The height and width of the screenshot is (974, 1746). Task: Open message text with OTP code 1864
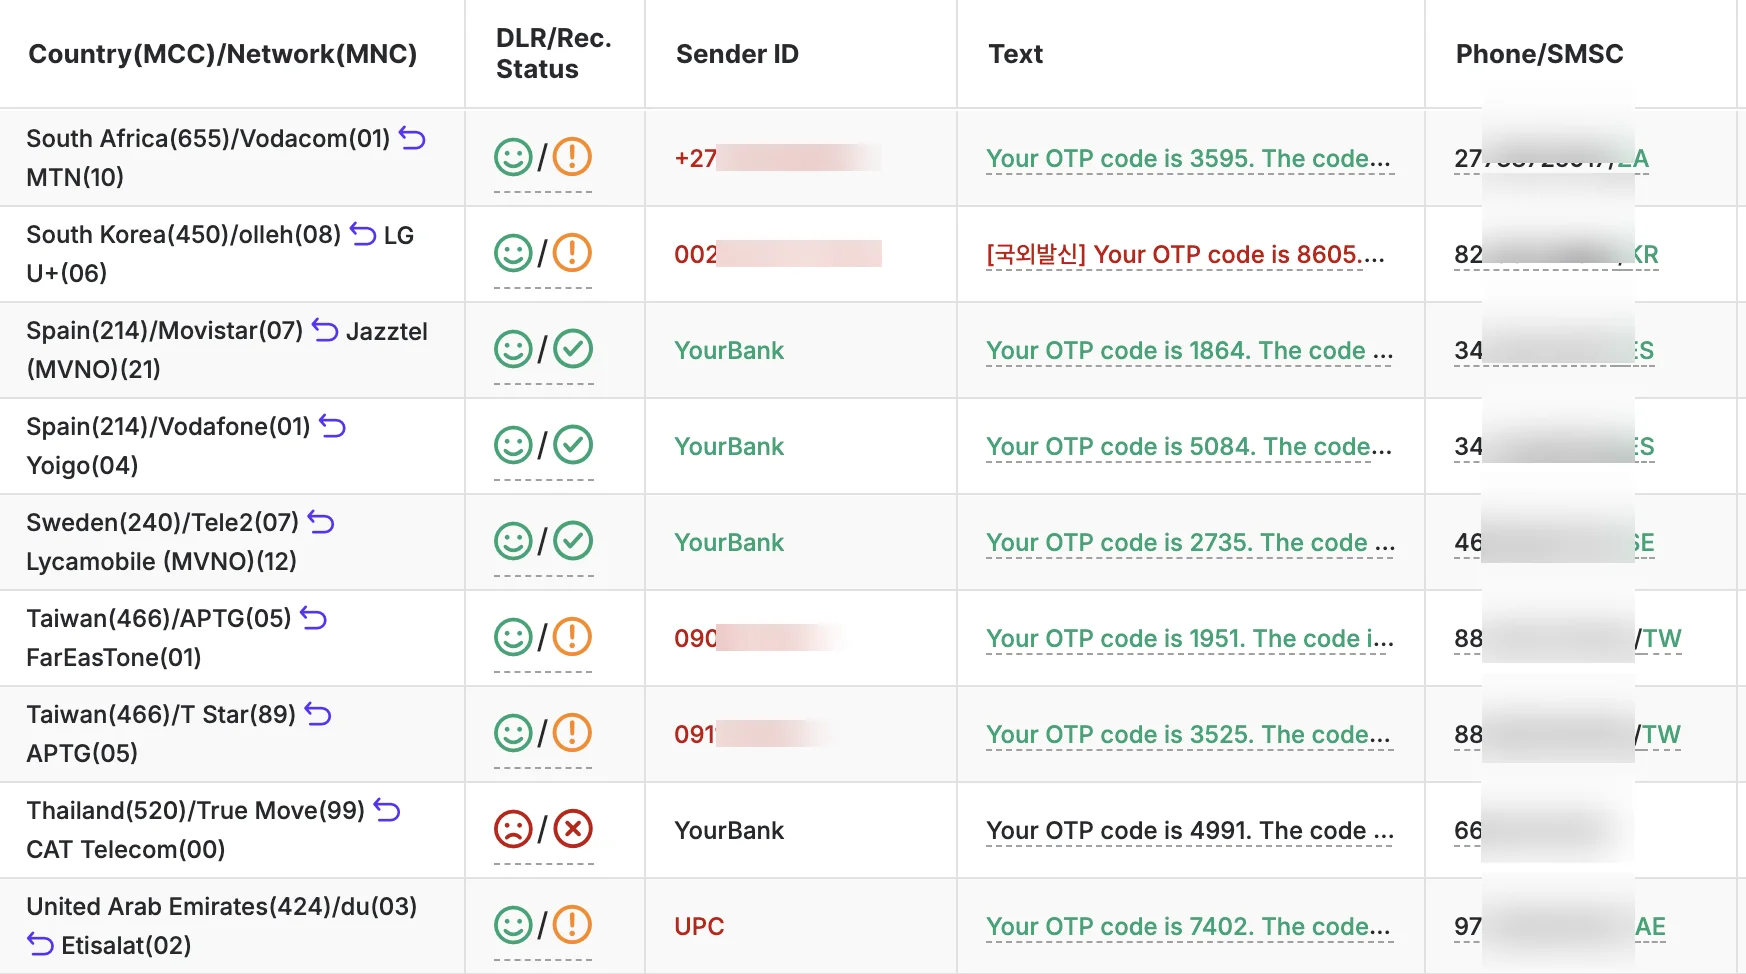click(1189, 350)
